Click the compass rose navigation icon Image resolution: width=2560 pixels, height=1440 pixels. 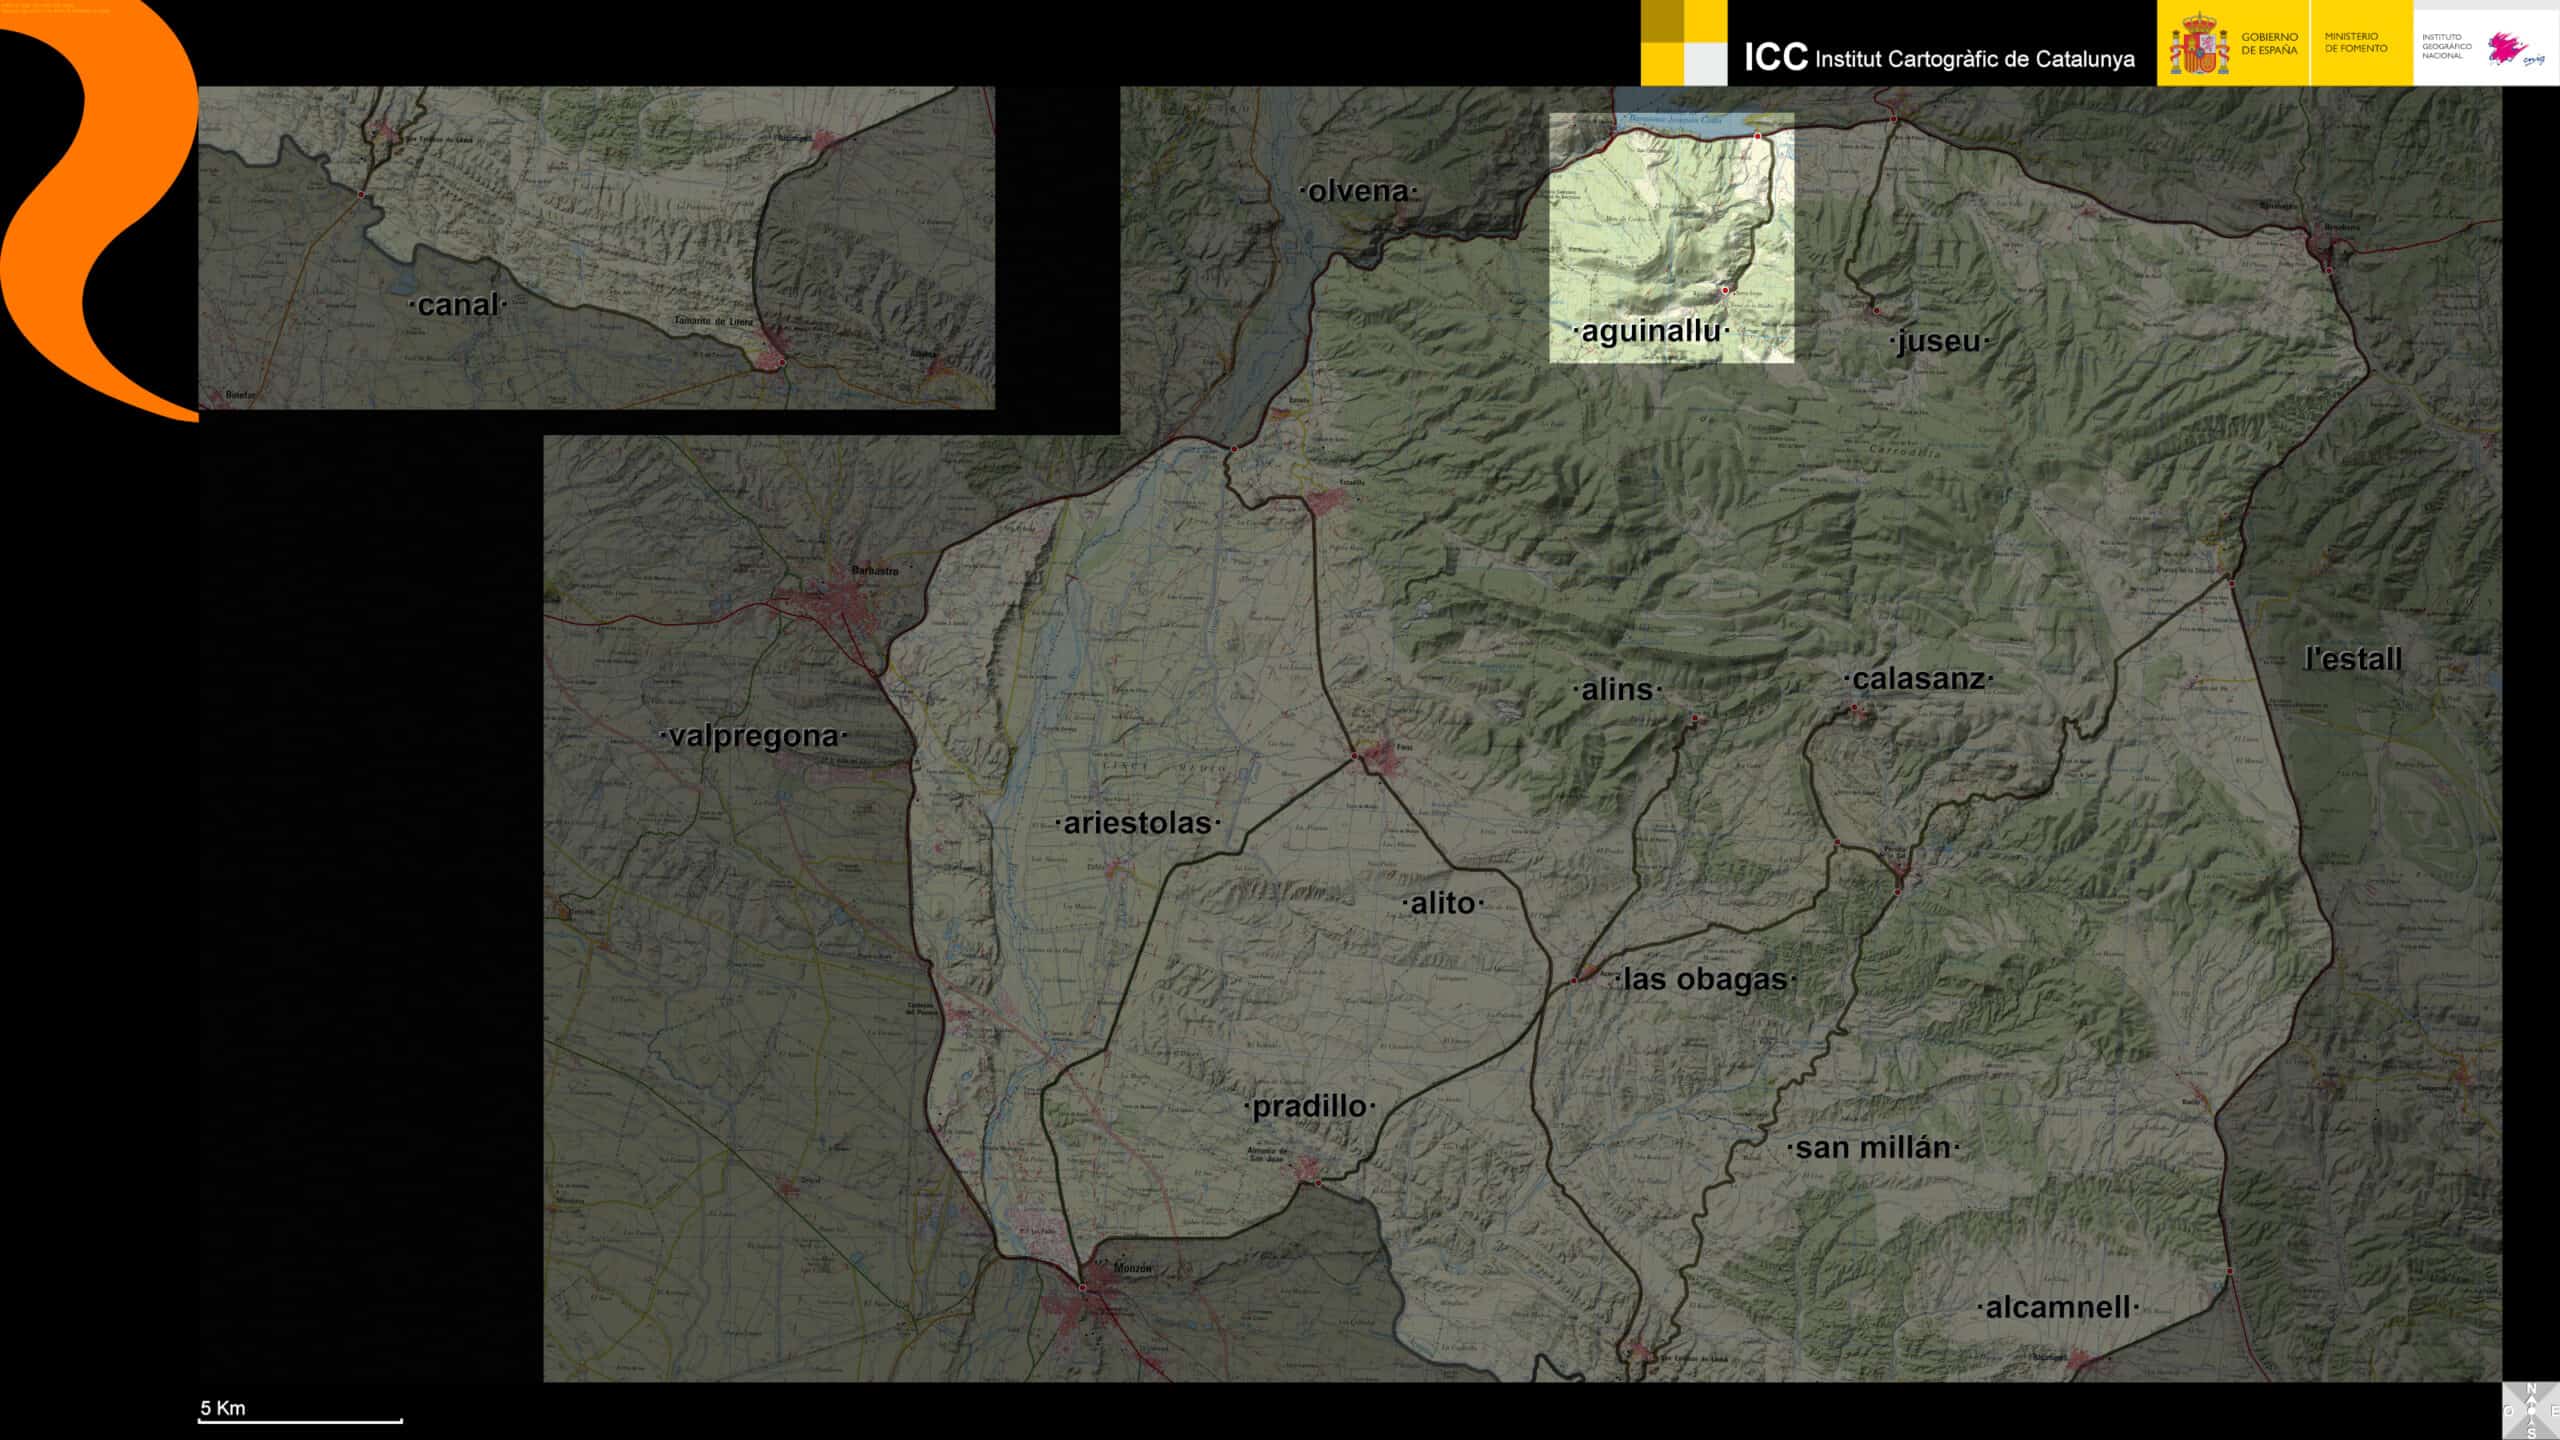click(2531, 1411)
